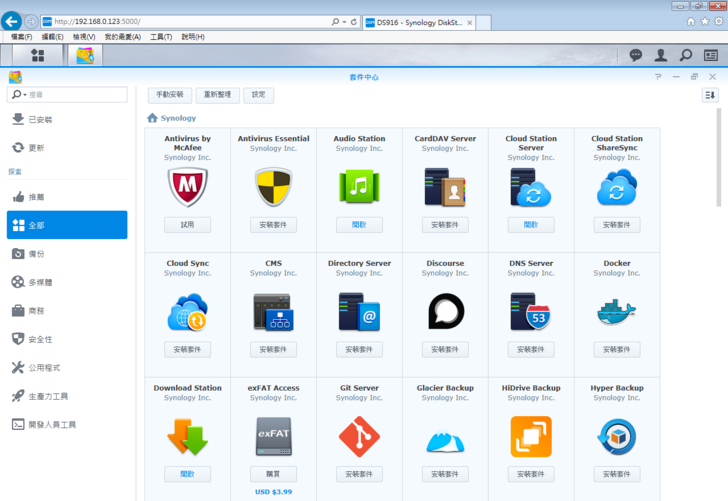Toggle the sort order button at top right
The image size is (728, 501).
pos(710,95)
